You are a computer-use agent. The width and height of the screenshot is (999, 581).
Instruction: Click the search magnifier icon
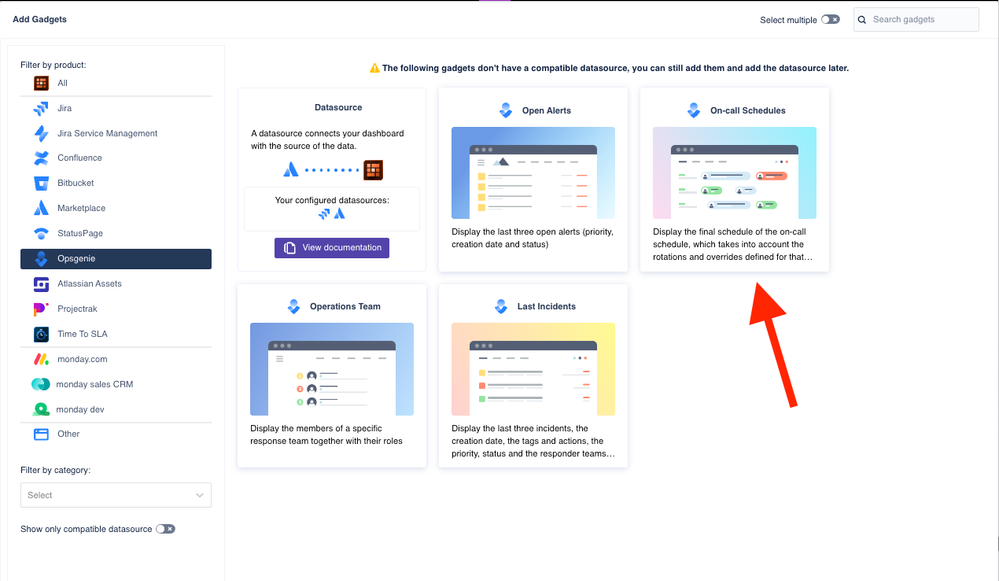click(x=862, y=20)
